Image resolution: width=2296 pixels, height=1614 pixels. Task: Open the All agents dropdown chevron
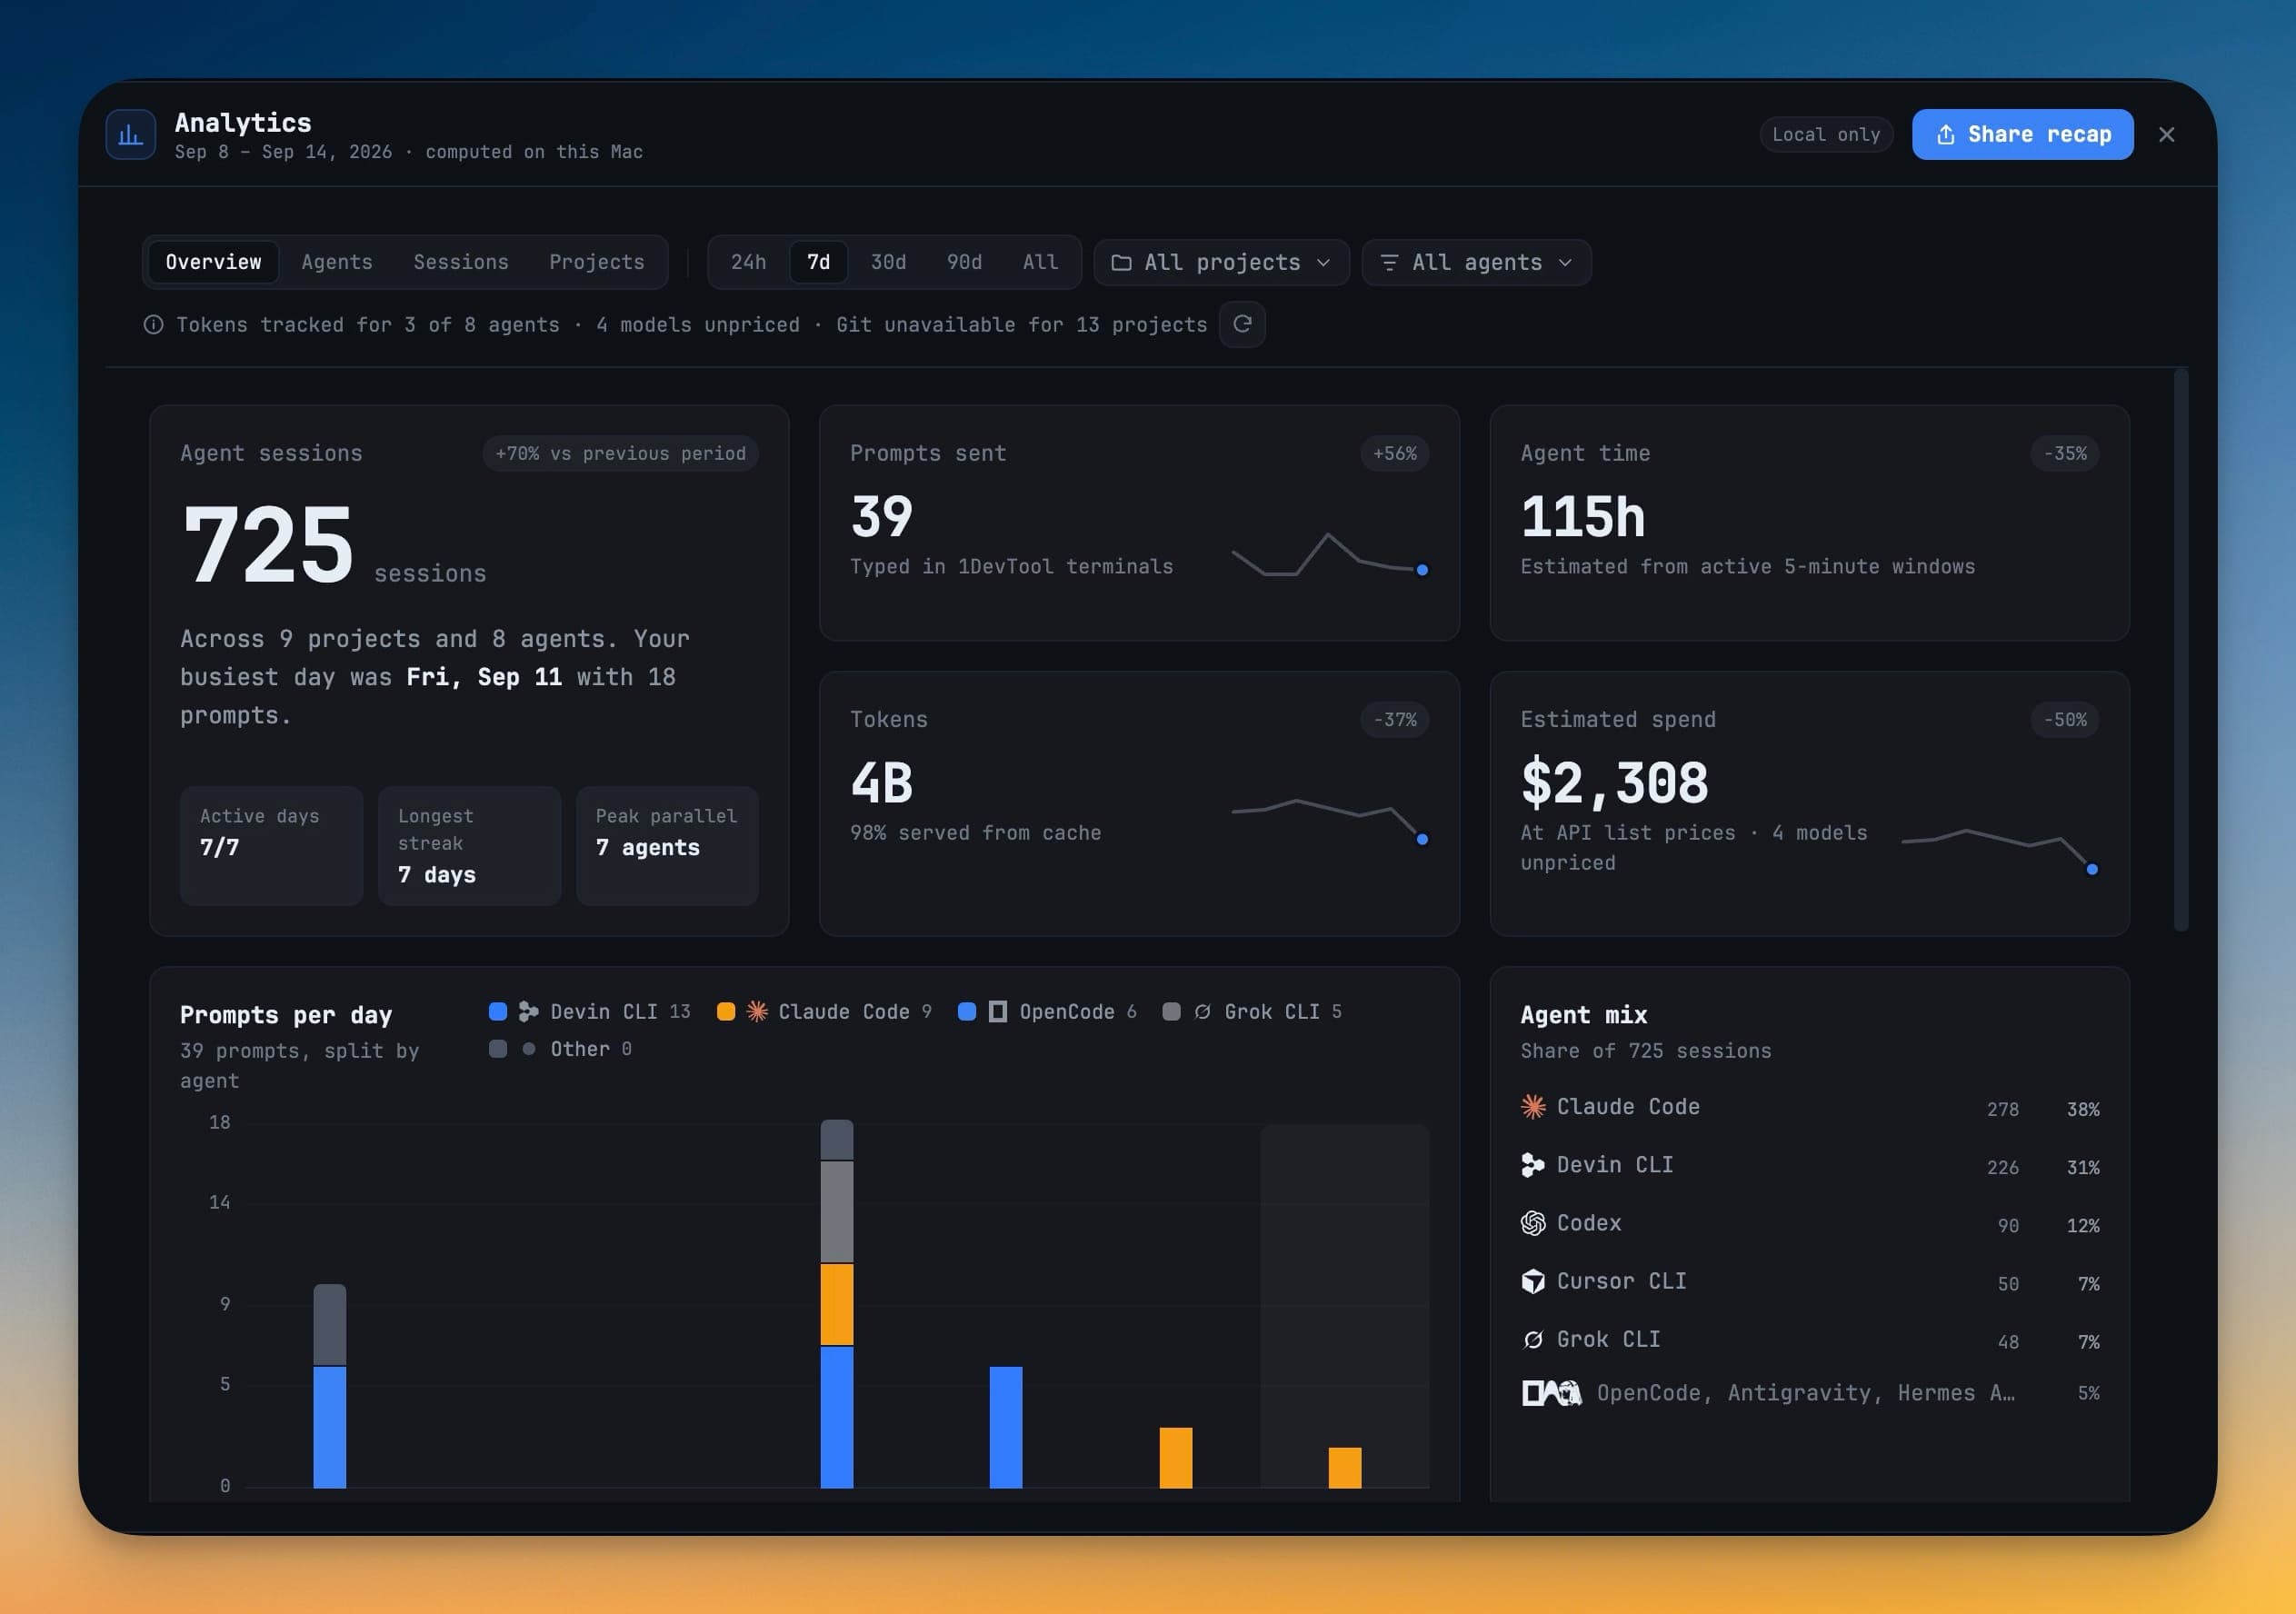[x=1566, y=263]
